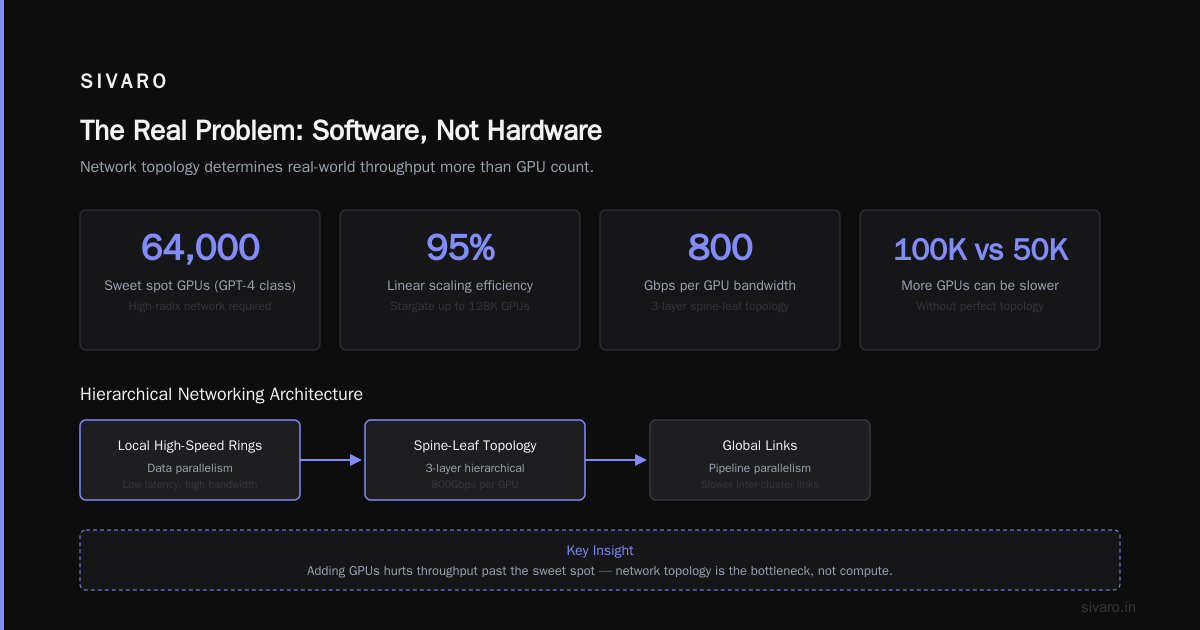Viewport: 1200px width, 630px height.
Task: Click 'Linear scaling efficiency' label
Action: [460, 286]
